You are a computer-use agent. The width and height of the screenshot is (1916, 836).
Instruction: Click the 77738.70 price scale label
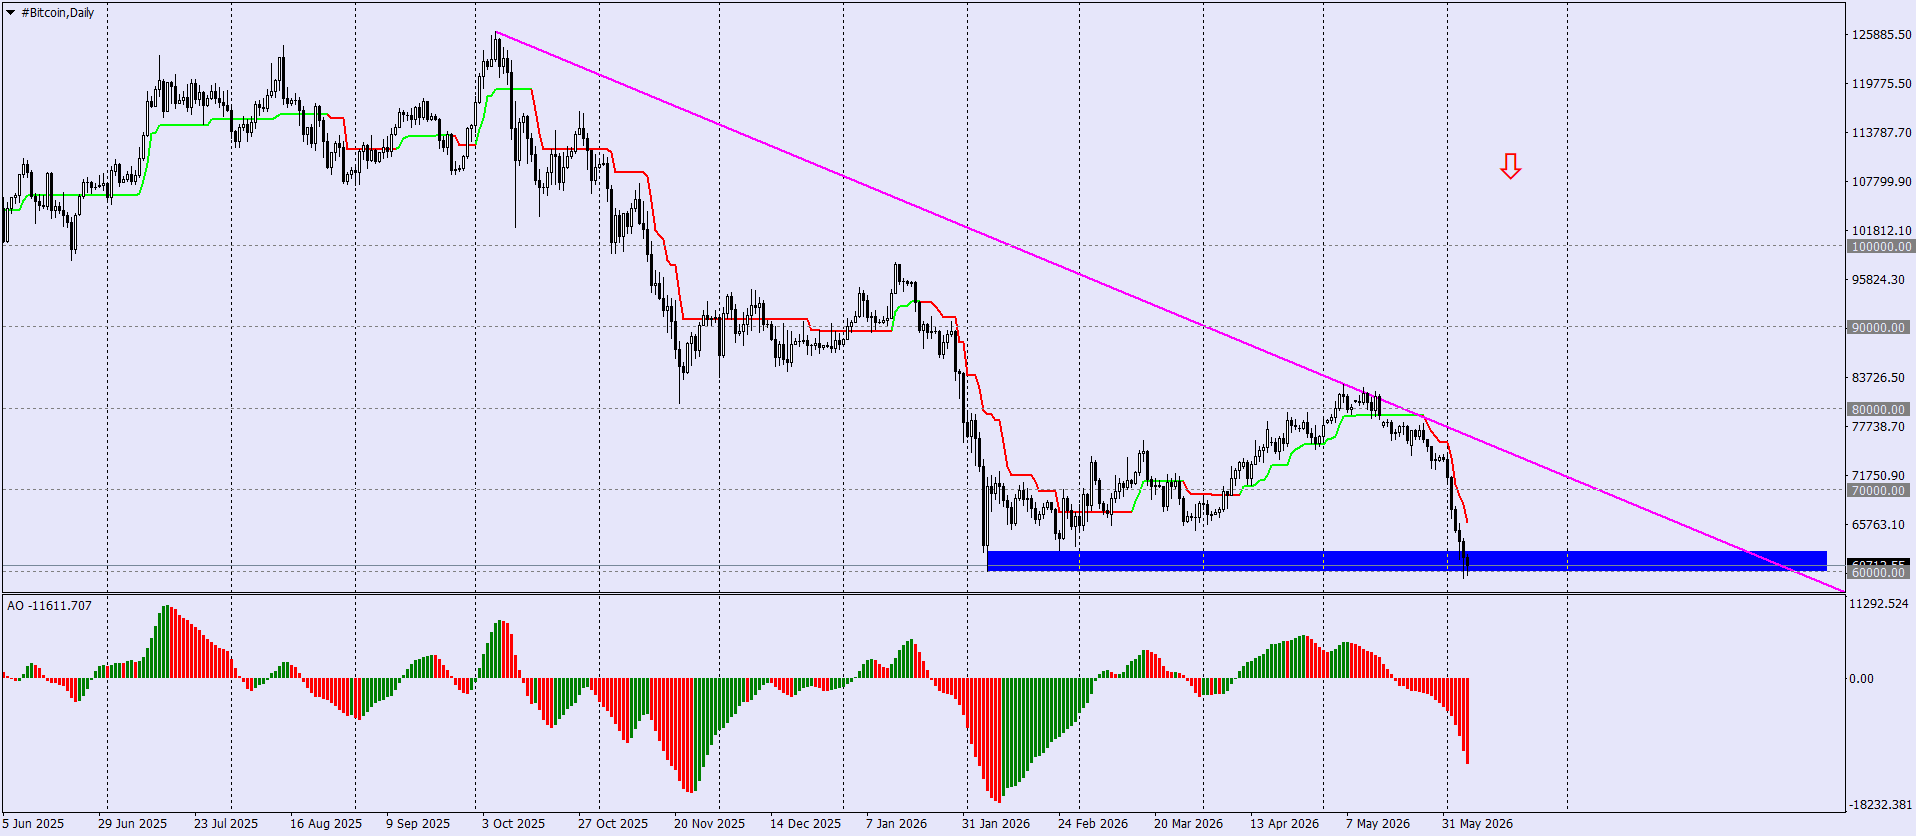pyautogui.click(x=1878, y=427)
